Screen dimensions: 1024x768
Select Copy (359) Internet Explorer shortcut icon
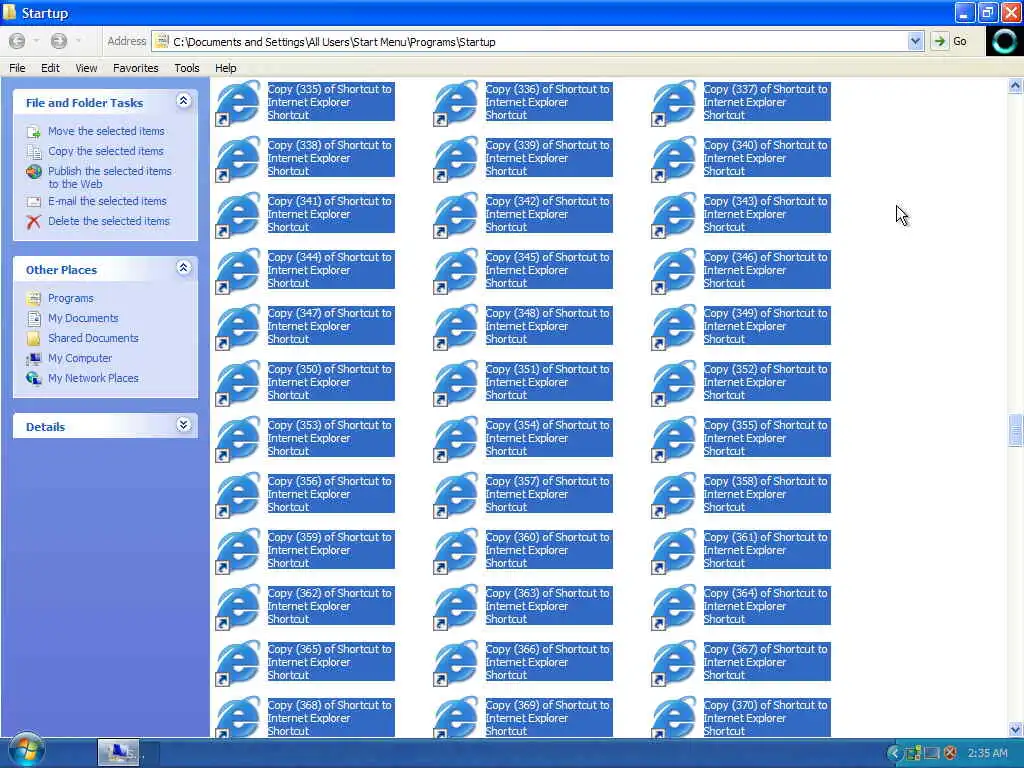[238, 551]
